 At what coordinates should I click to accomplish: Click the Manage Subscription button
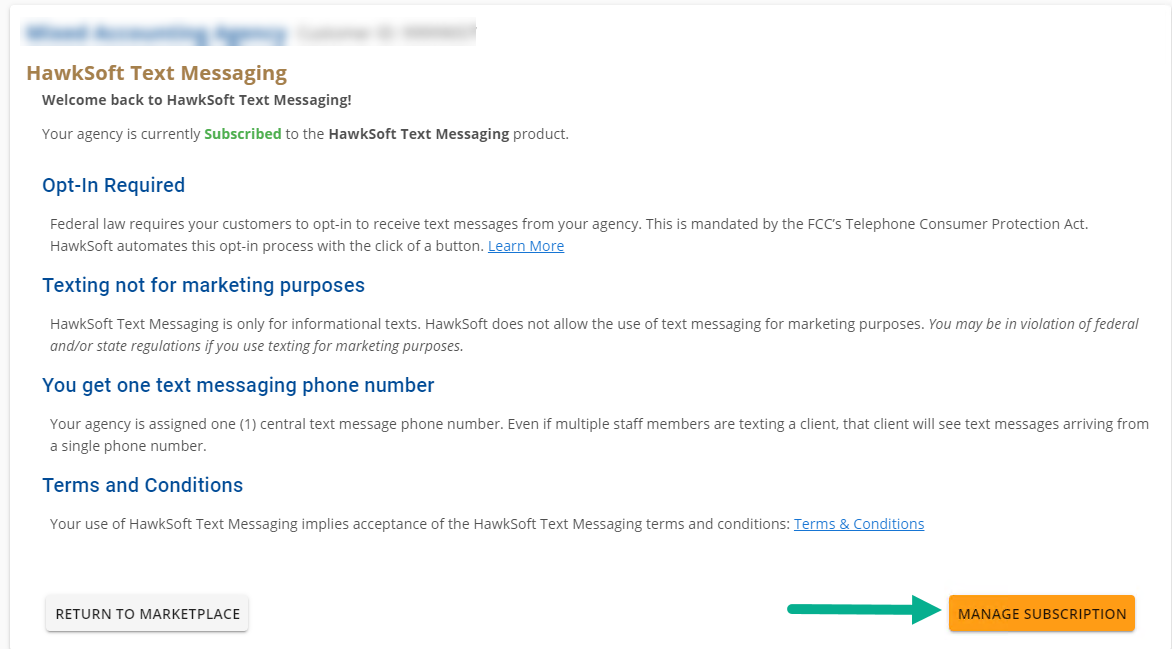(x=1041, y=613)
